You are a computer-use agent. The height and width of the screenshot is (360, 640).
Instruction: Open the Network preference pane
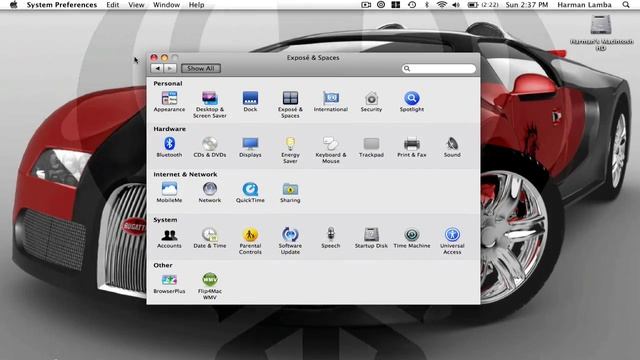tap(209, 192)
